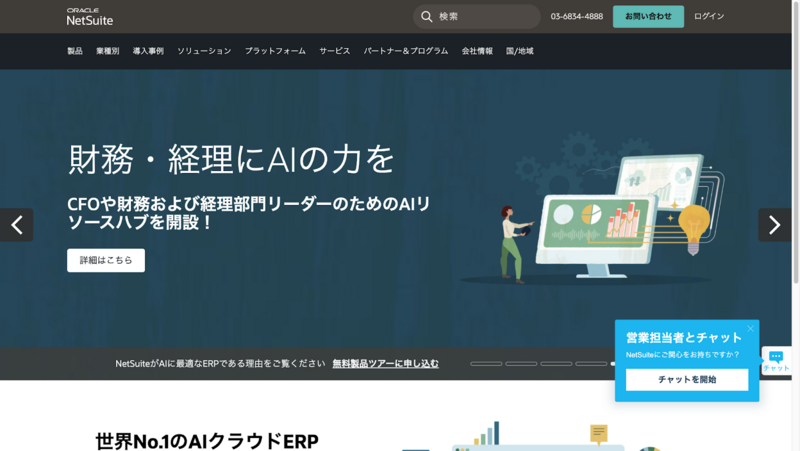Select the first carousel indicator bar
This screenshot has width=800, height=451.
(x=486, y=364)
